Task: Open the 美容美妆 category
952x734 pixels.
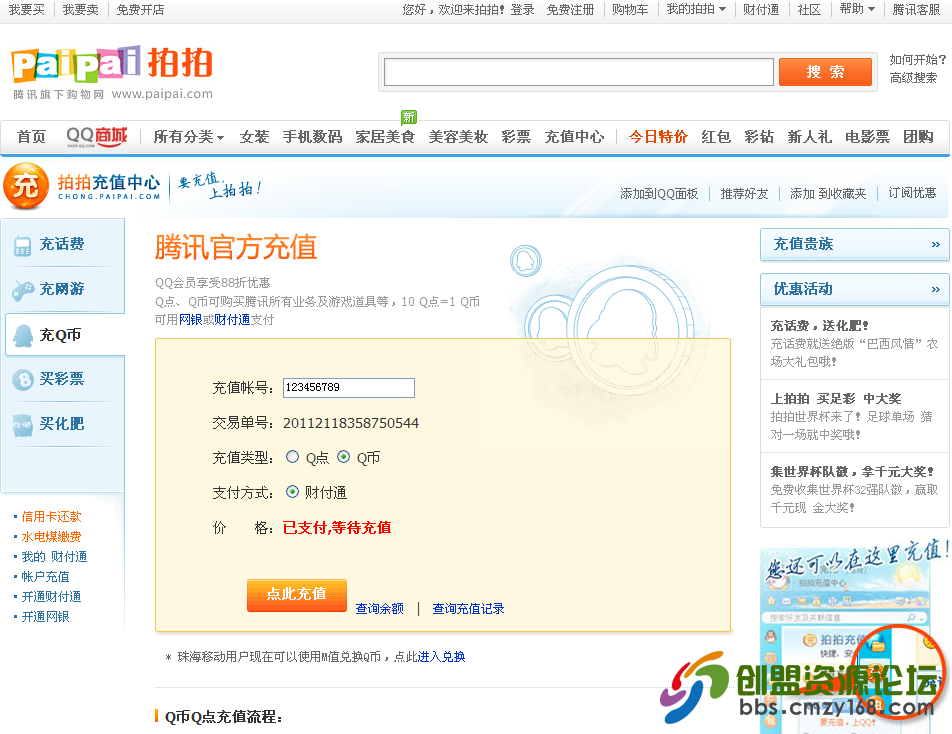Action: pos(458,137)
